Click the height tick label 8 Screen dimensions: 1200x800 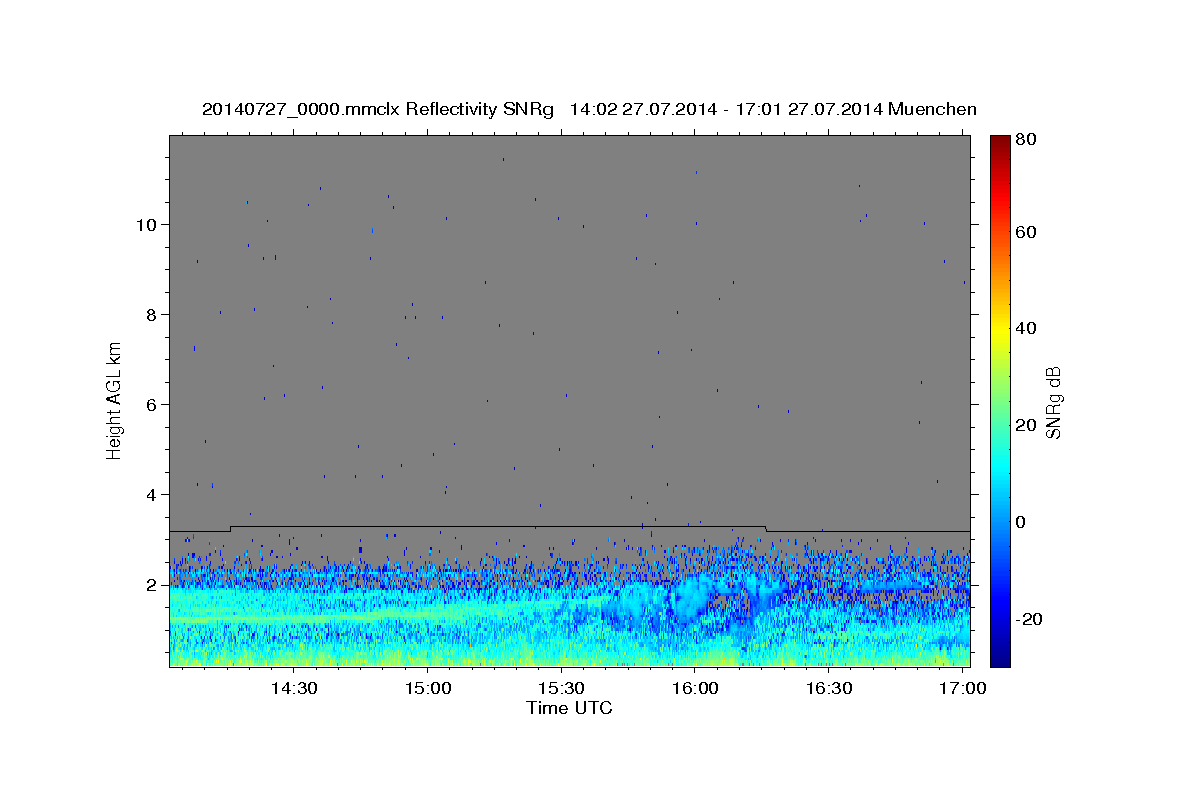point(153,314)
